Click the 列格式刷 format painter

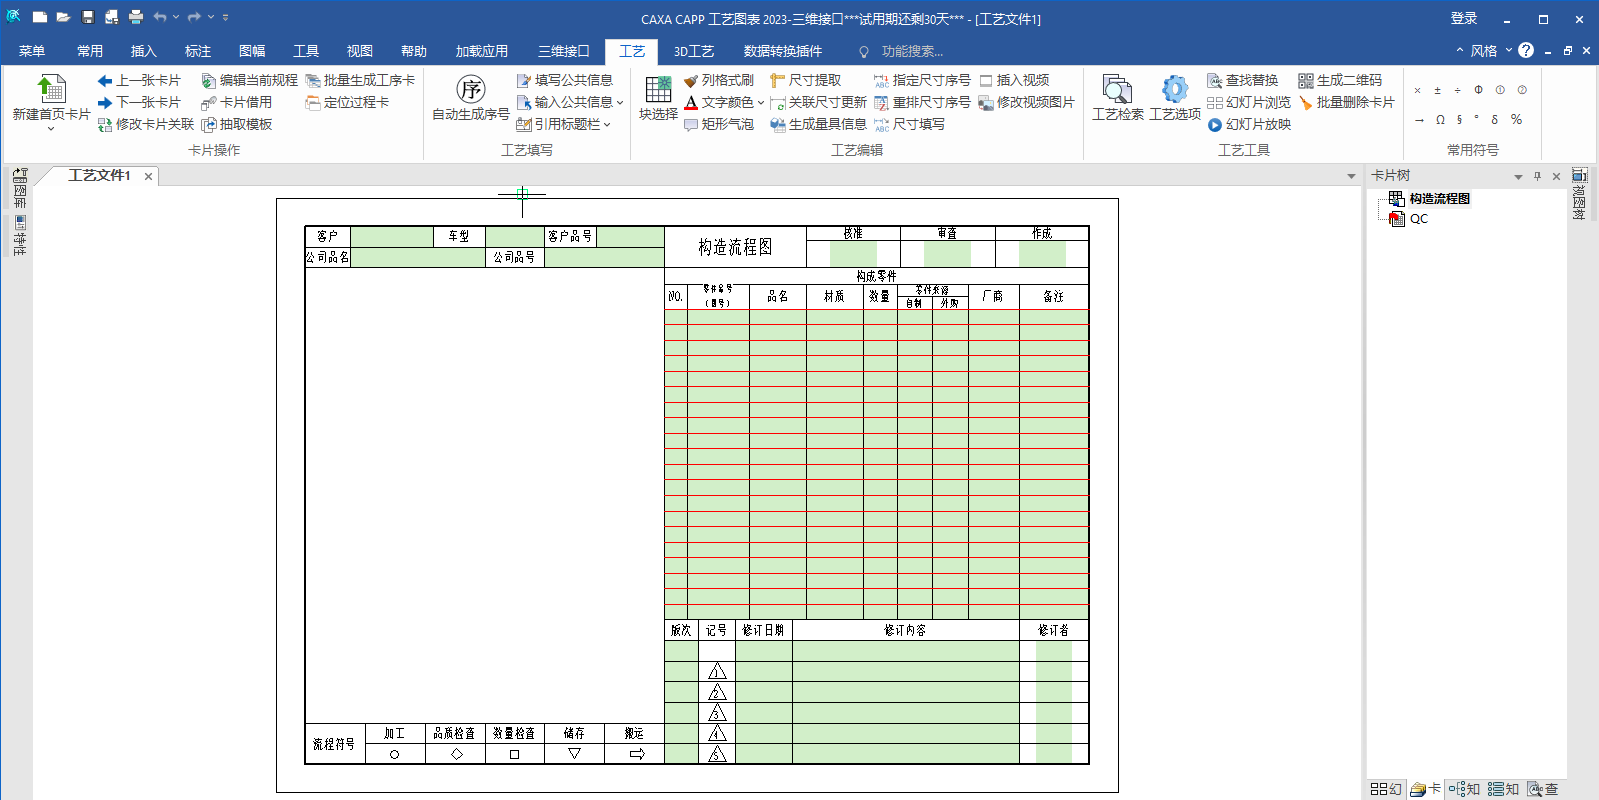(718, 80)
